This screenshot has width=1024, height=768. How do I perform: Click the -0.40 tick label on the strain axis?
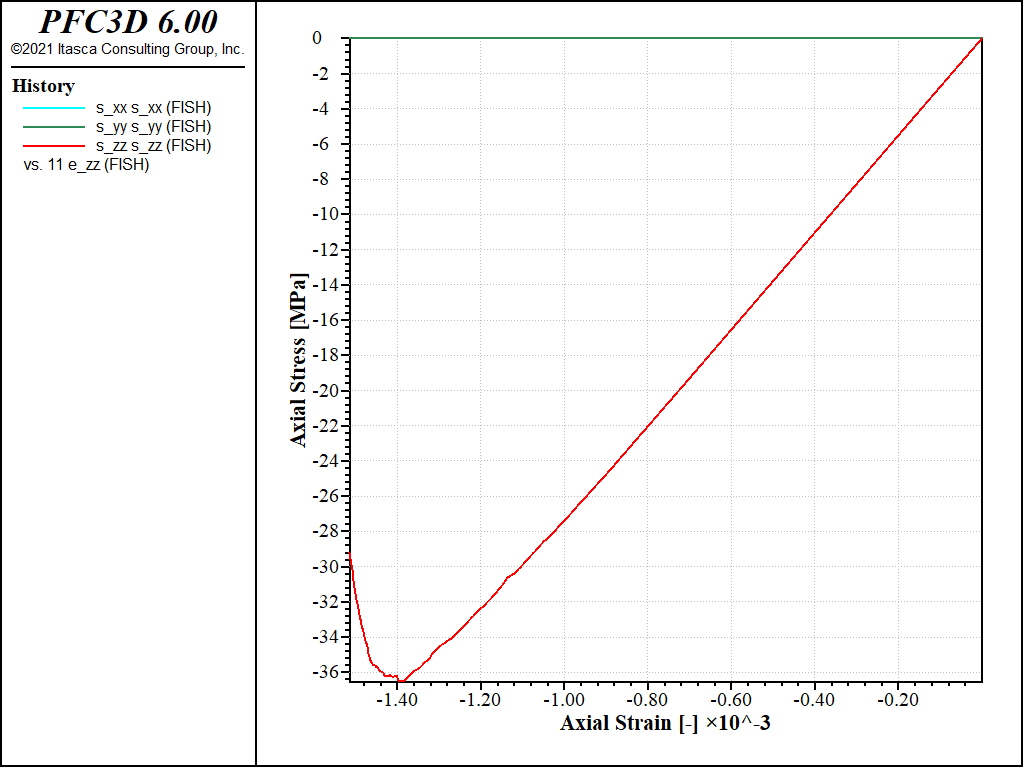point(814,700)
